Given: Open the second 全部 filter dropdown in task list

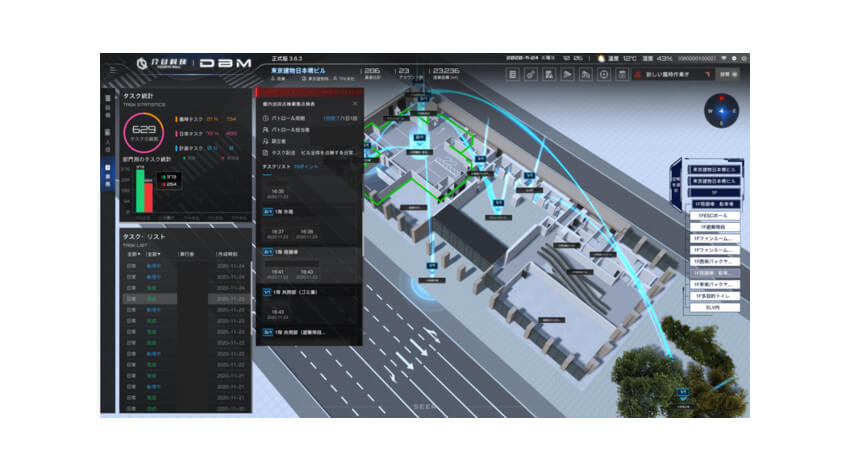Looking at the screenshot, I should point(153,254).
